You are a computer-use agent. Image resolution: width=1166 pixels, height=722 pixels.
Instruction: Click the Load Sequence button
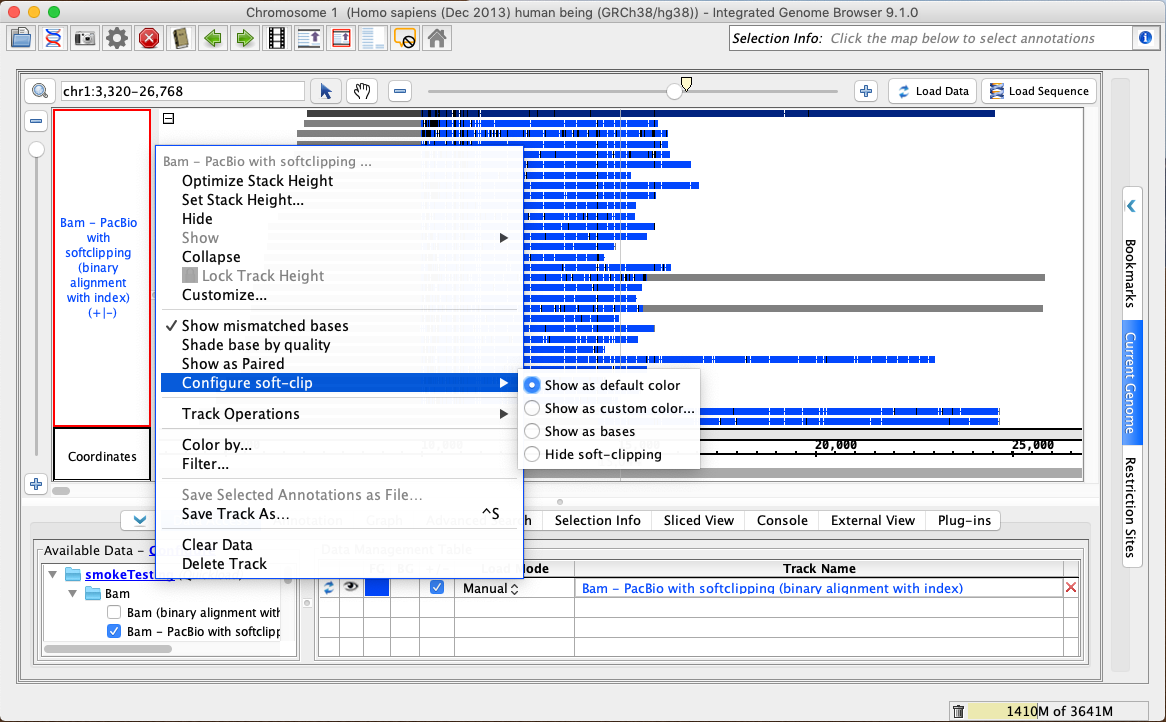pos(1039,91)
